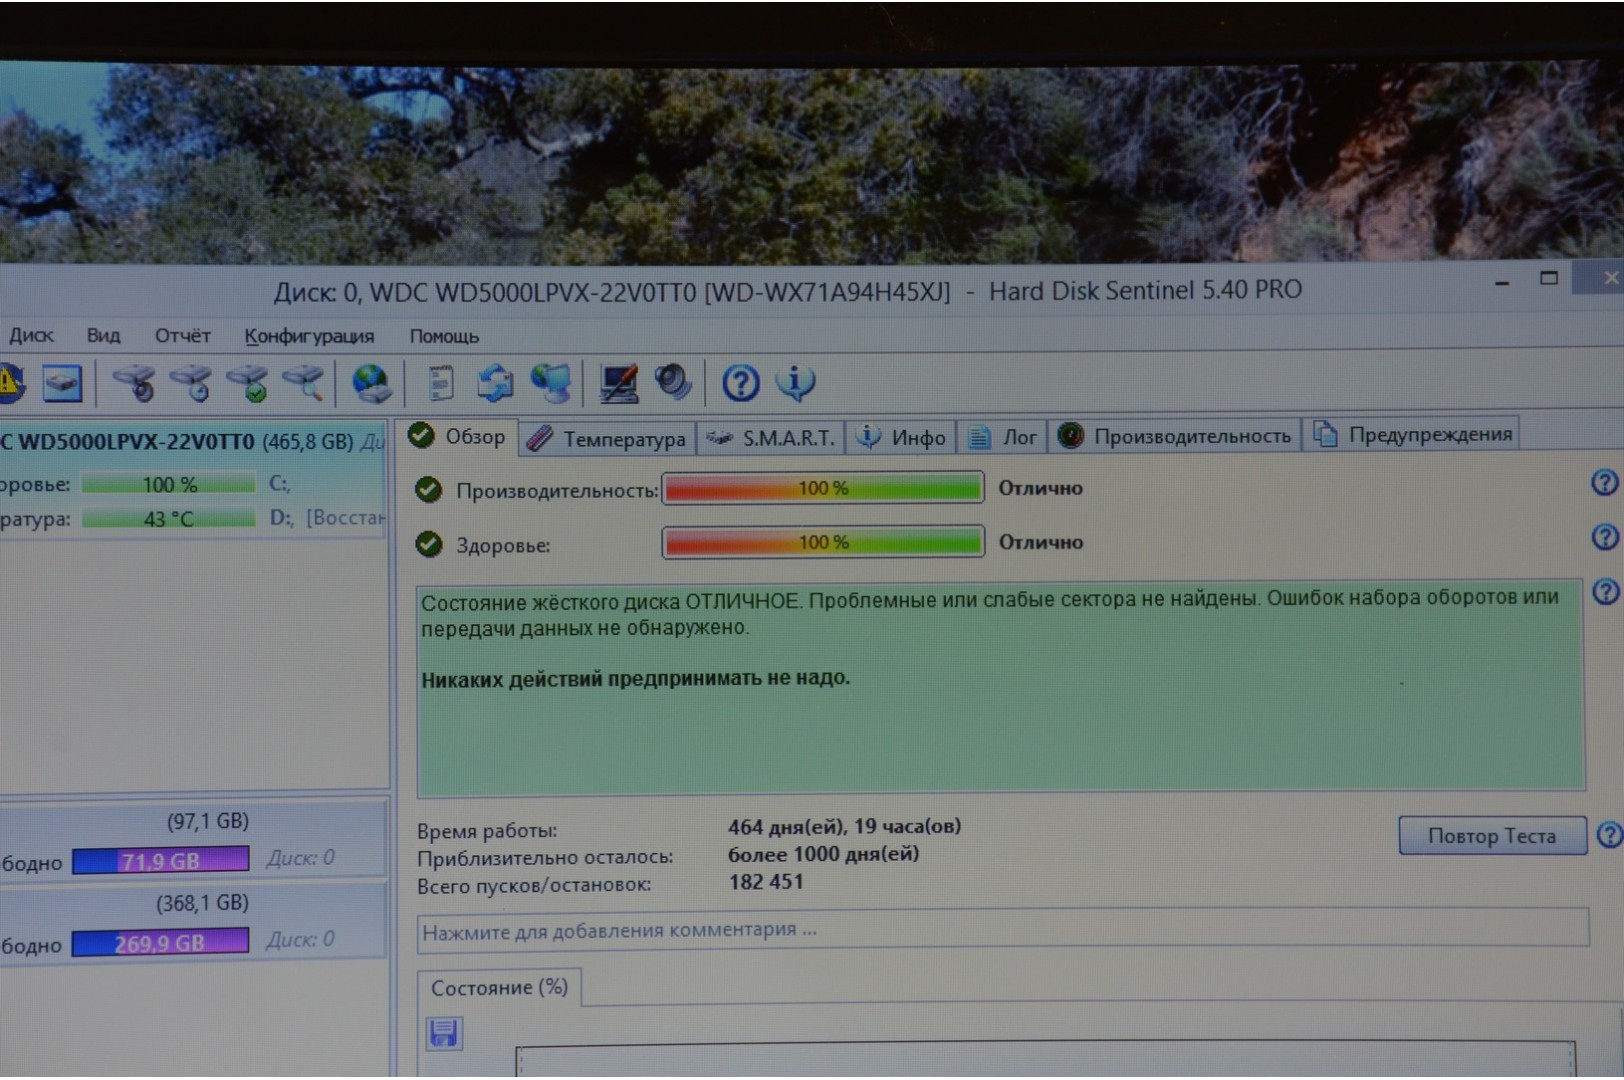
Task: Open the Вид menu
Action: [x=103, y=335]
